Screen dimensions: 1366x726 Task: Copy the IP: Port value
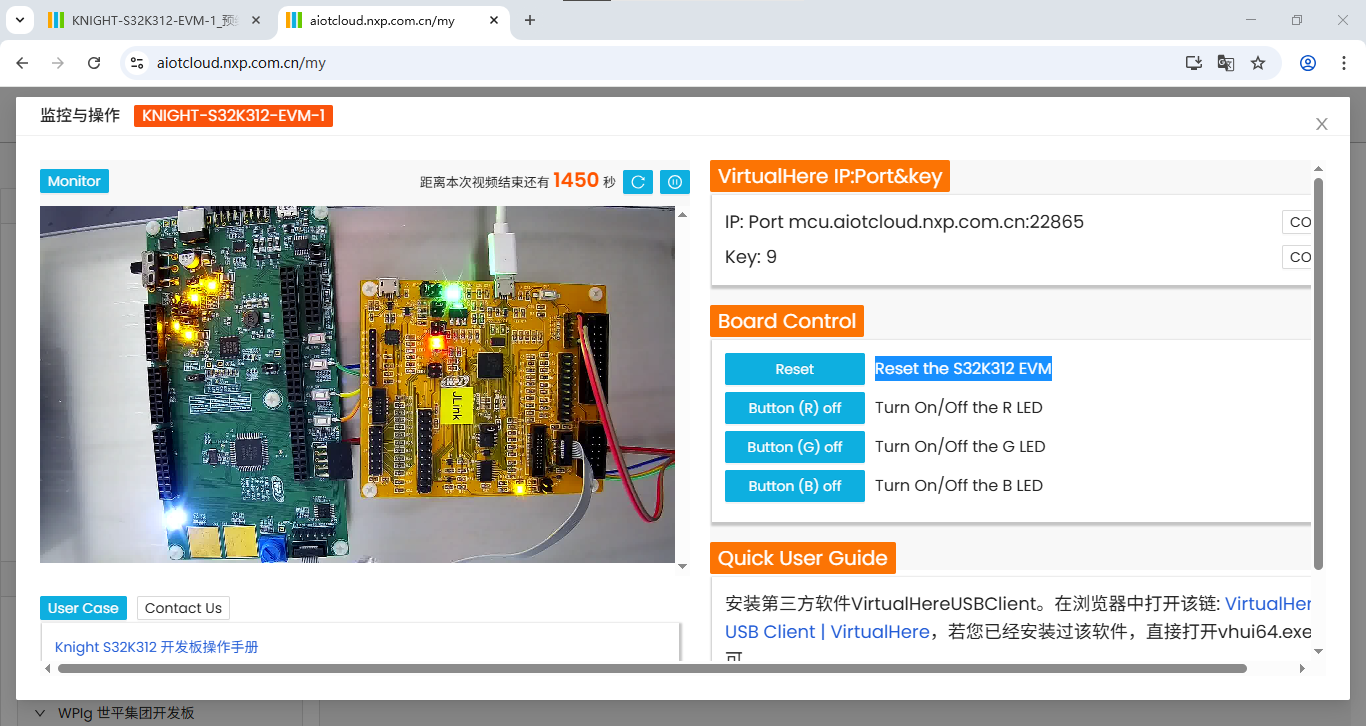1297,222
